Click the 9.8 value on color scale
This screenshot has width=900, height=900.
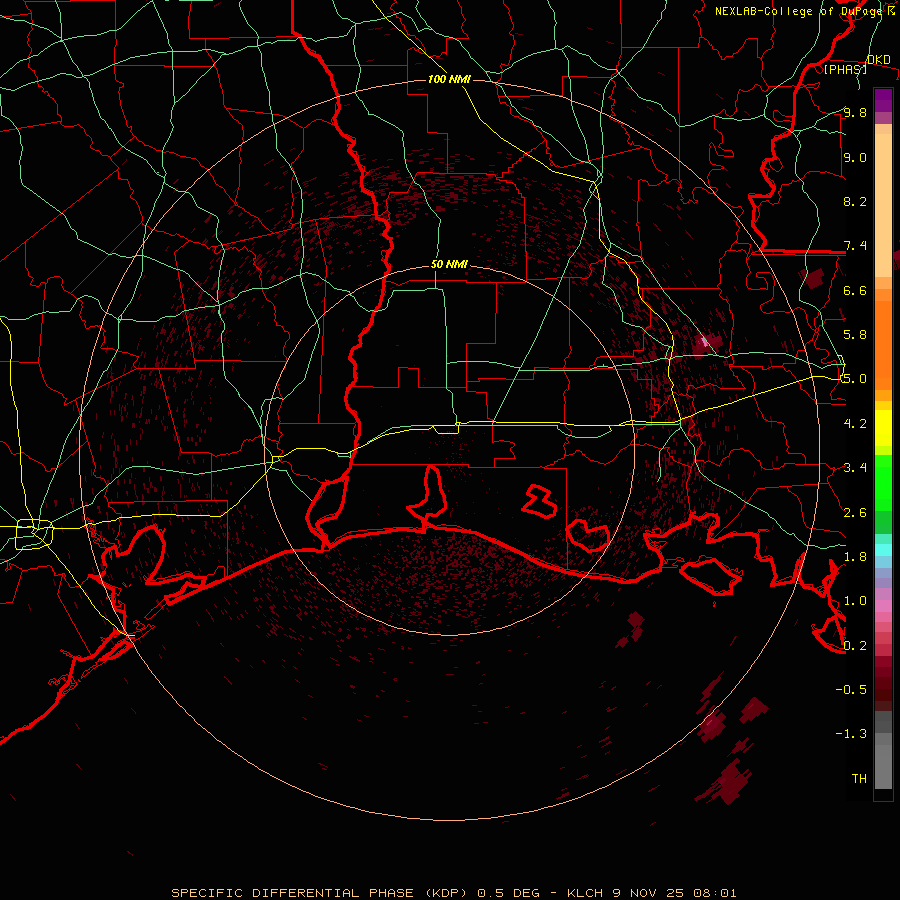click(x=855, y=112)
